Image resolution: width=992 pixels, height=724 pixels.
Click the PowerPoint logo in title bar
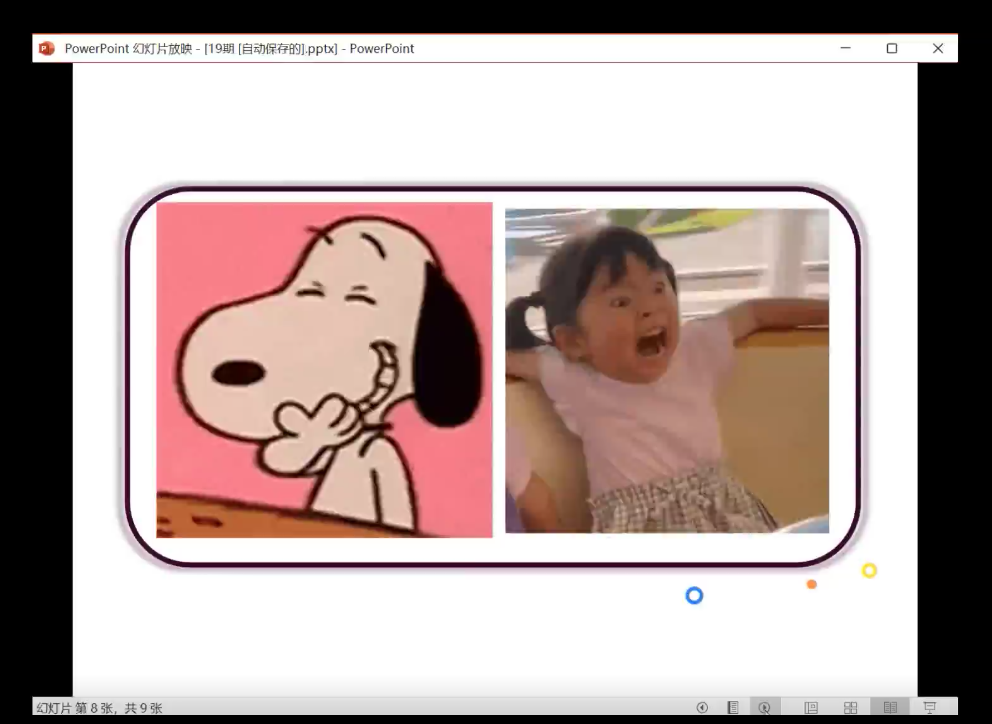coord(47,48)
